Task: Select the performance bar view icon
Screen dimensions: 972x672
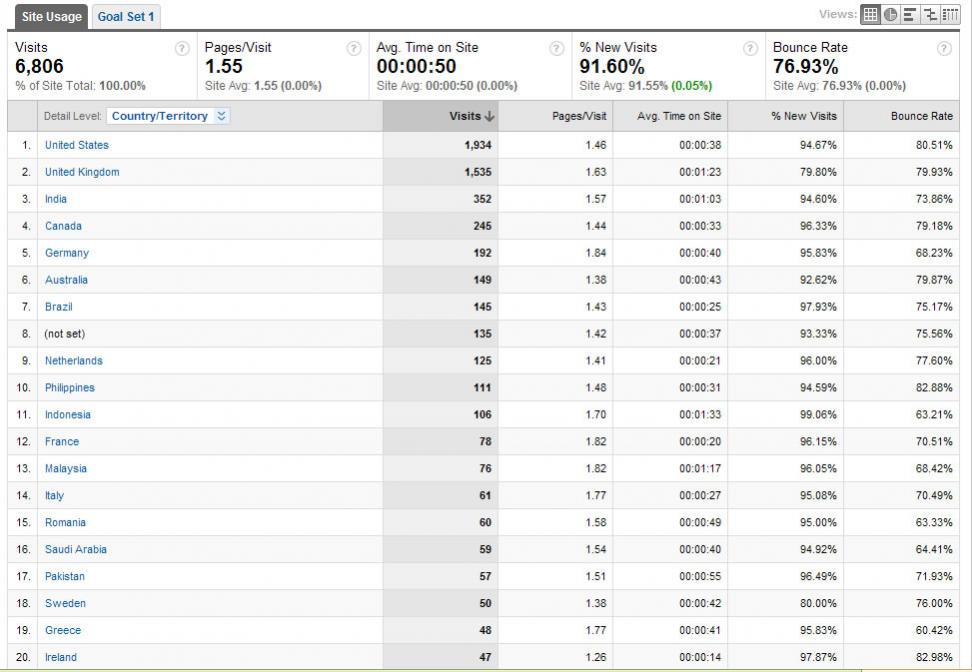Action: pyautogui.click(x=910, y=14)
